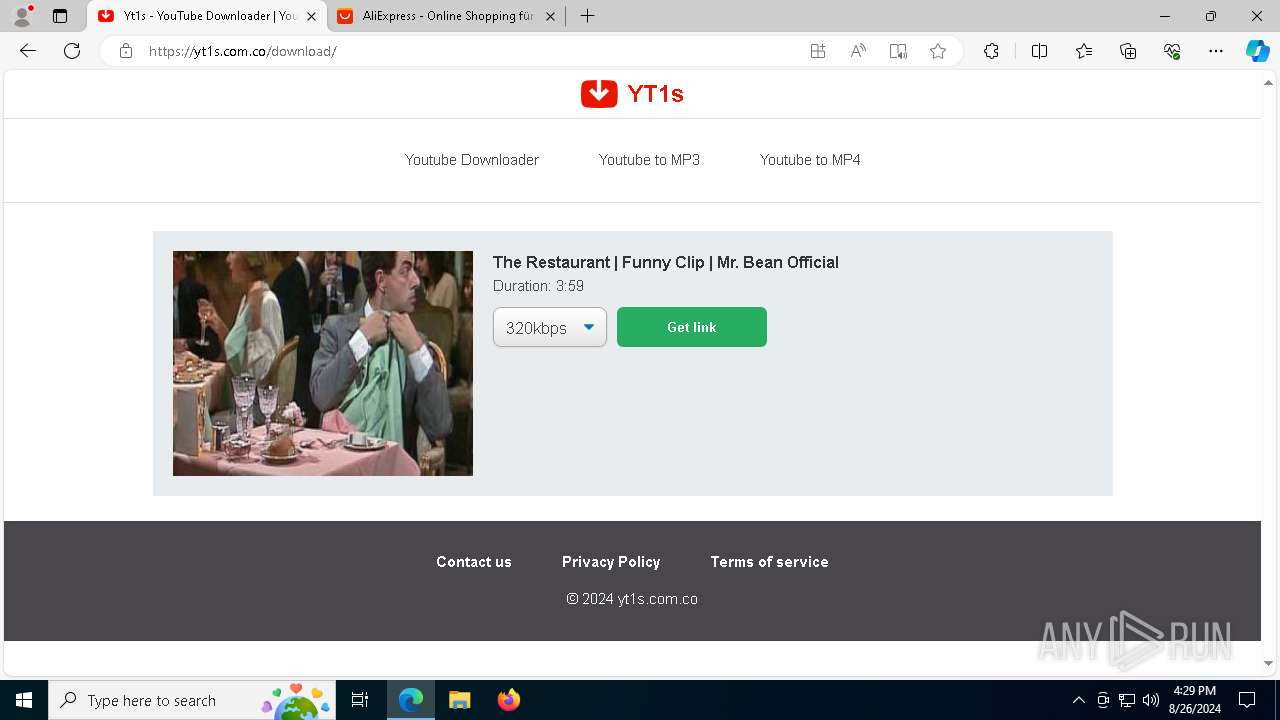
Task: Open tab actions menu icon
Action: [60, 16]
